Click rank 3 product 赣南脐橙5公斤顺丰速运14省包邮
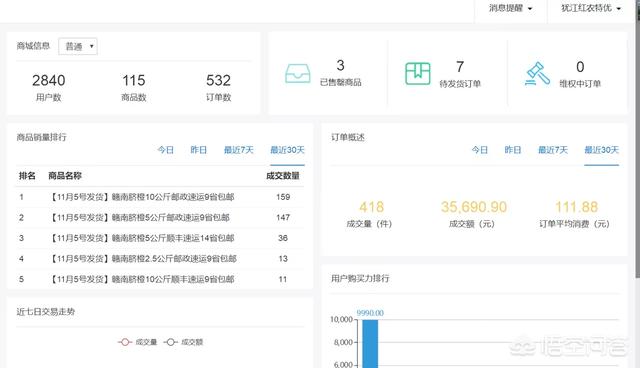Viewport: 640px width, 368px height. pyautogui.click(x=142, y=238)
